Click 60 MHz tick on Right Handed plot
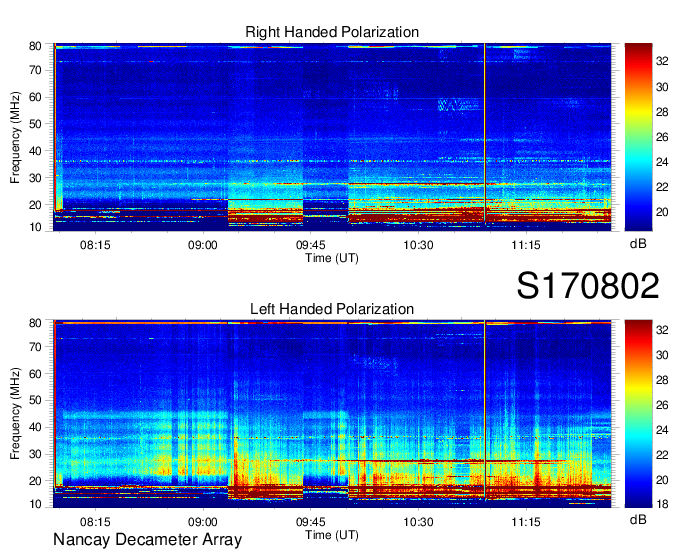 [x=35, y=97]
